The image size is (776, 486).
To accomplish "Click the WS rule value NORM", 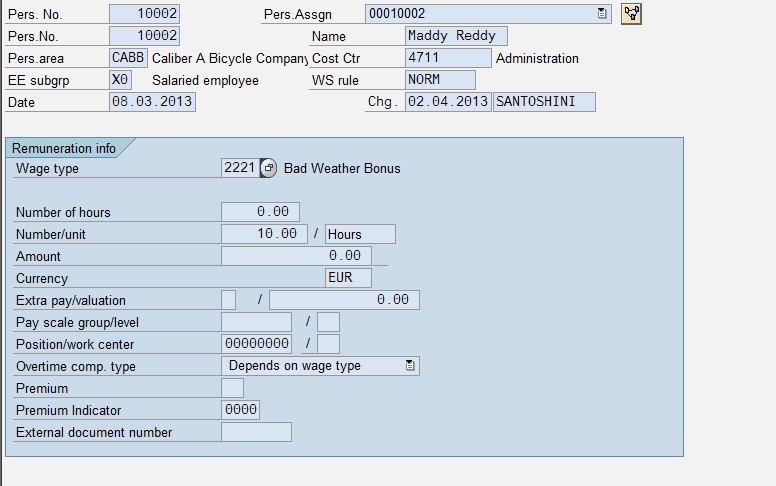I will click(440, 80).
